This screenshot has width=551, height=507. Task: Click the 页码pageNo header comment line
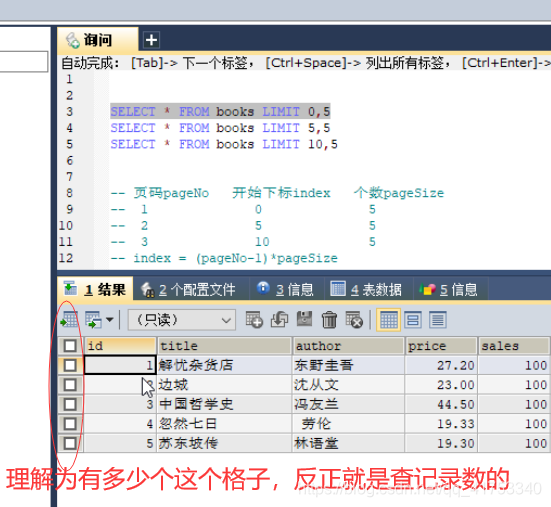(x=277, y=193)
